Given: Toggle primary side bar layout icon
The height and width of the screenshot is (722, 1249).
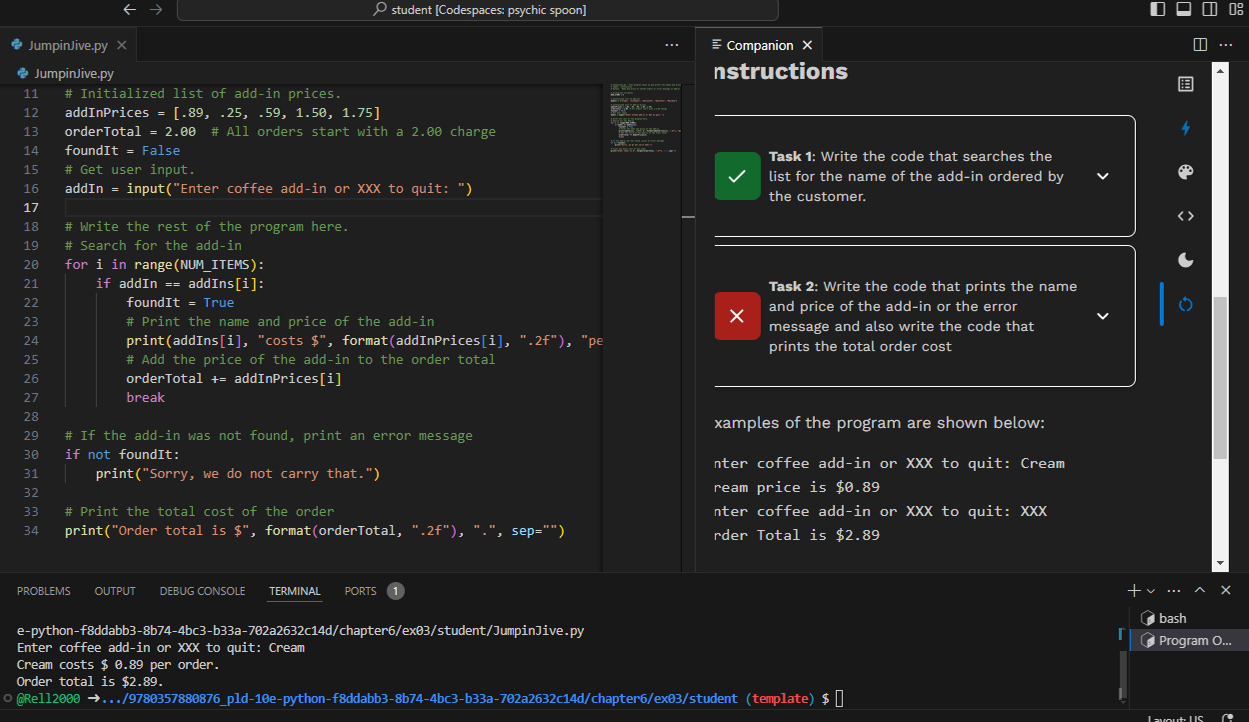Looking at the screenshot, I should [x=1158, y=9].
